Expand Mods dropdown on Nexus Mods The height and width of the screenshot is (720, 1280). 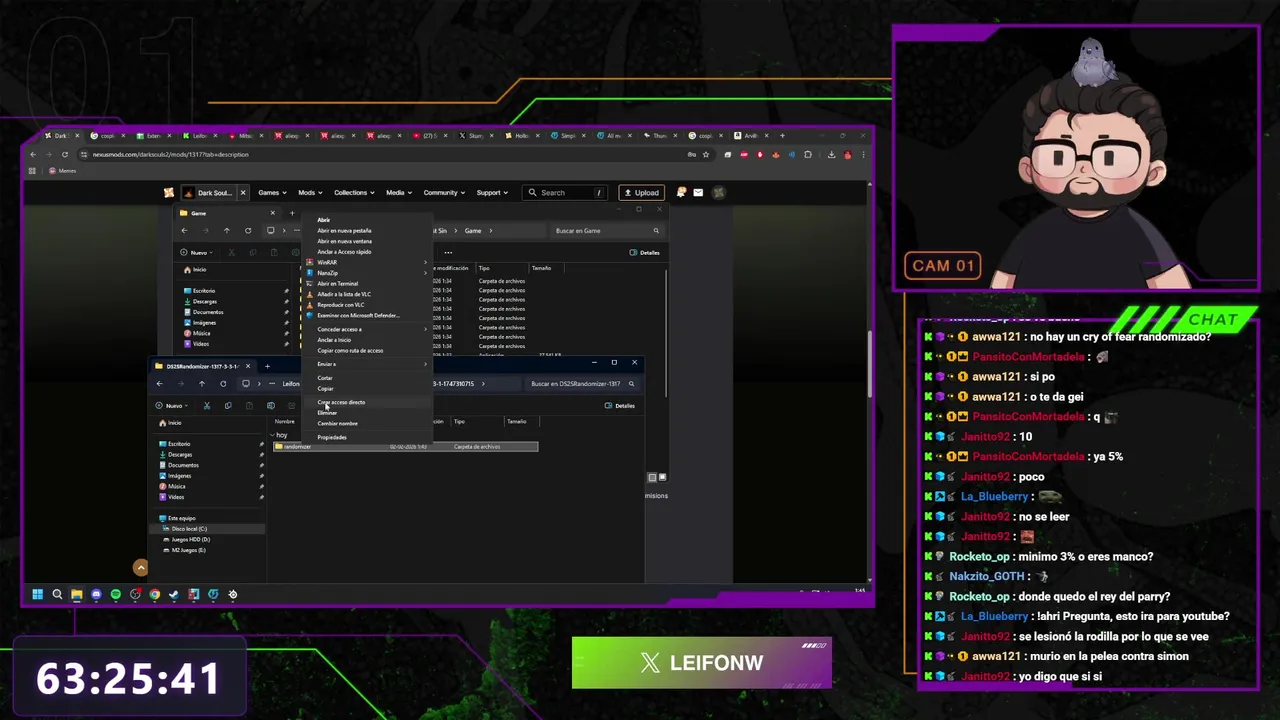point(310,192)
